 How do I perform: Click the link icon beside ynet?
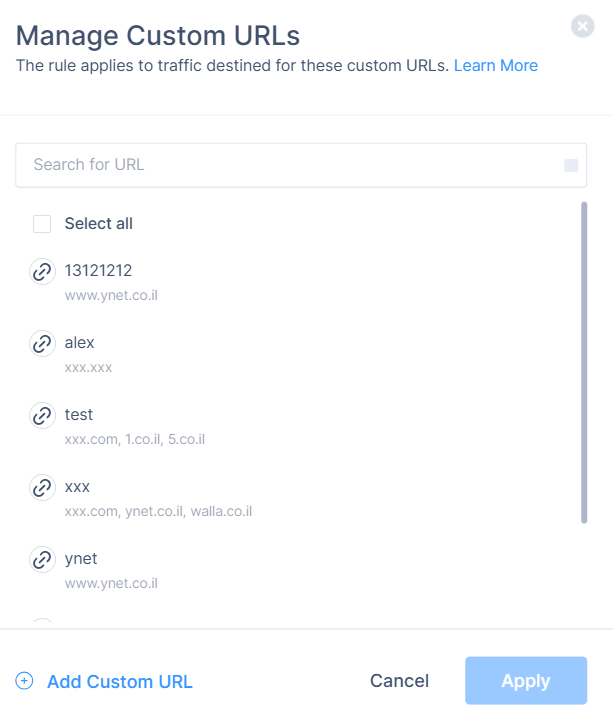click(x=42, y=560)
